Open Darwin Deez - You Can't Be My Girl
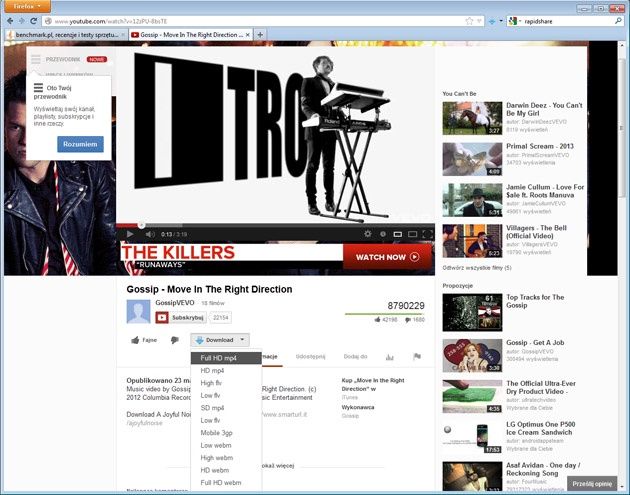The width and height of the screenshot is (630, 495). point(544,109)
